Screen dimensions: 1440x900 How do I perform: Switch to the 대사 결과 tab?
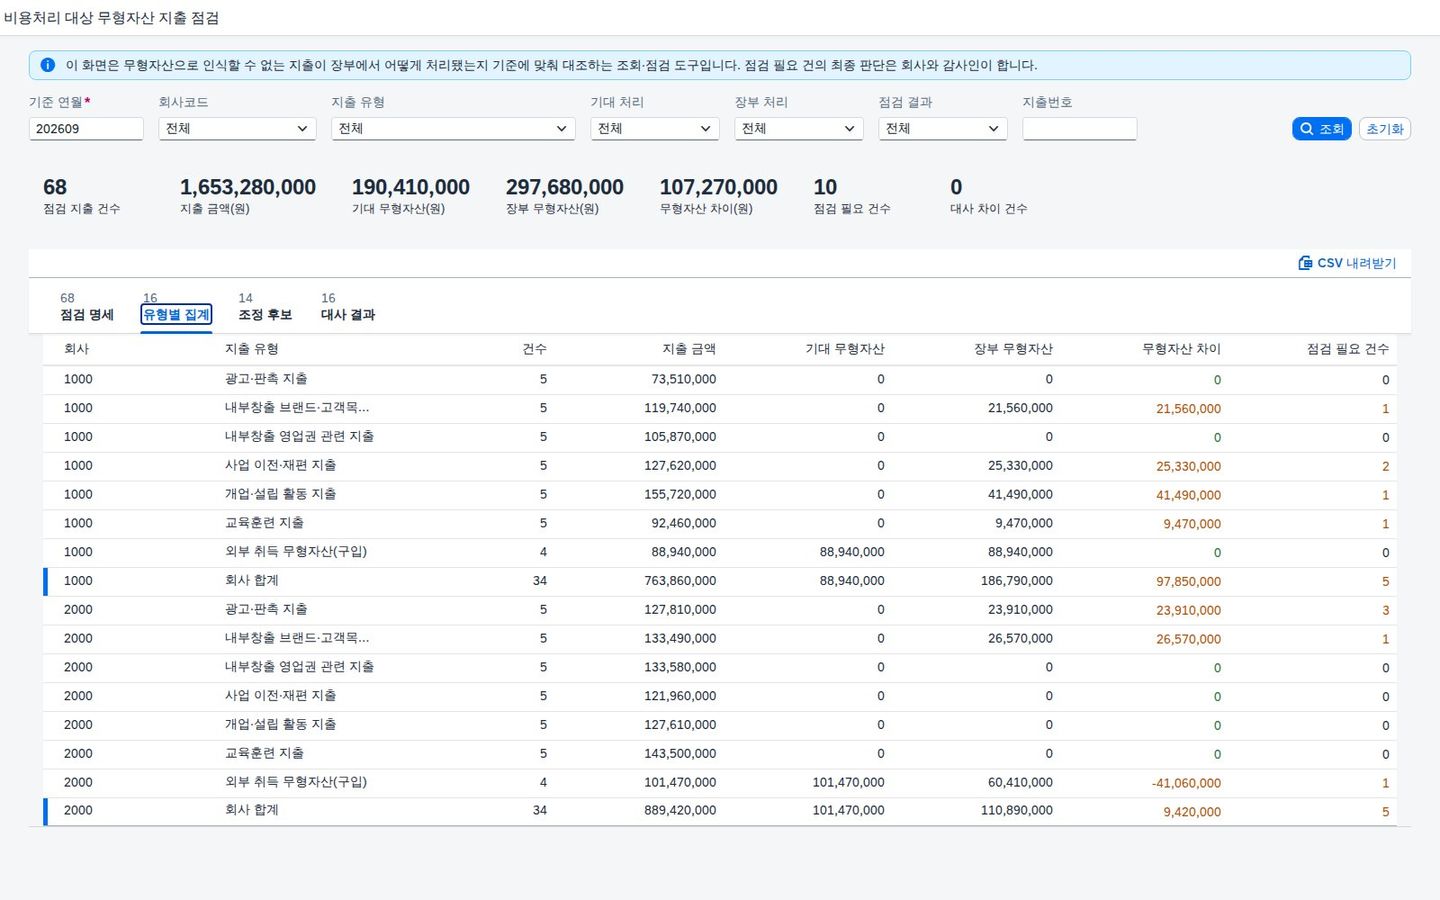coord(348,307)
